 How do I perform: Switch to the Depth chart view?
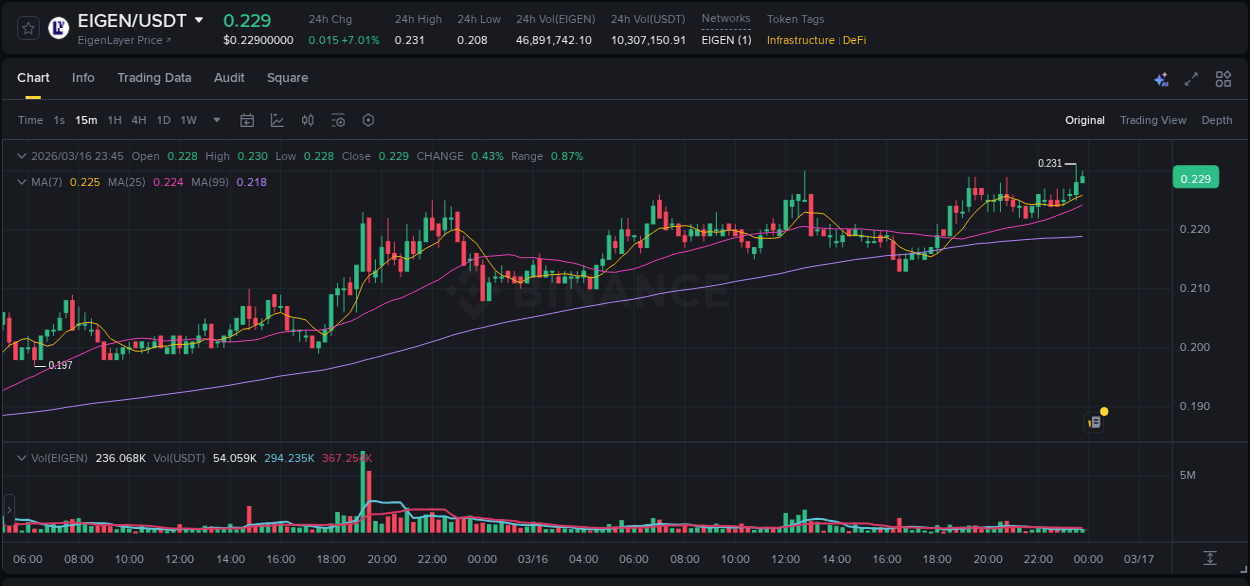pos(1217,120)
